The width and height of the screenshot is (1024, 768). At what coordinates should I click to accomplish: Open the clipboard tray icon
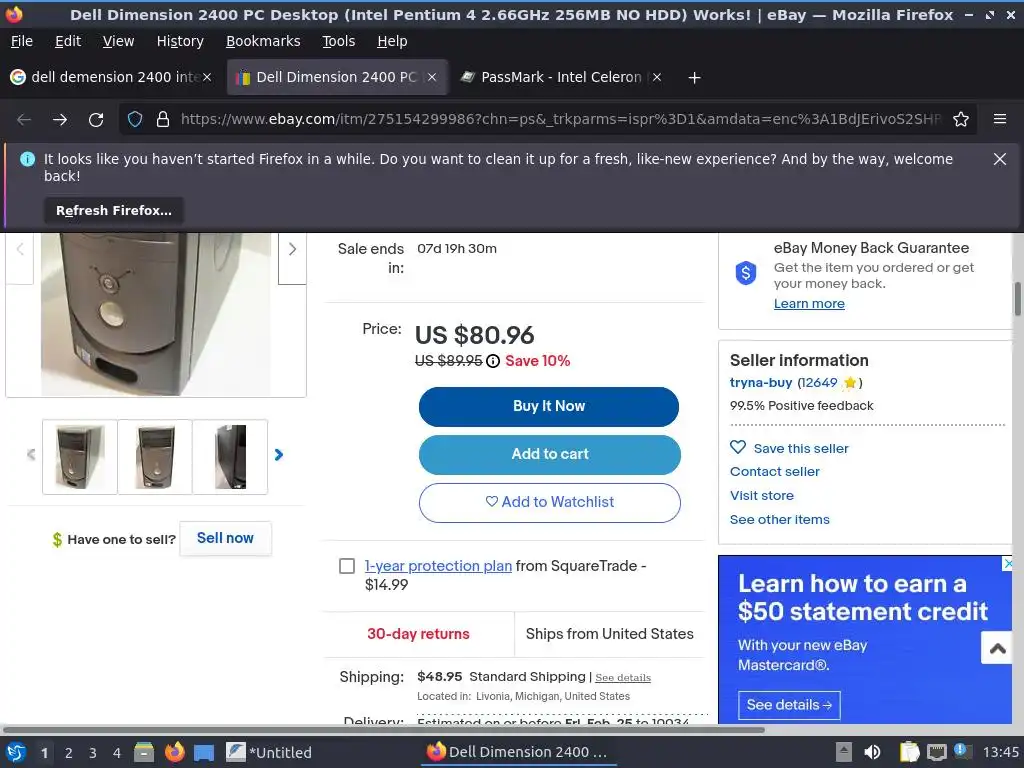tap(909, 752)
